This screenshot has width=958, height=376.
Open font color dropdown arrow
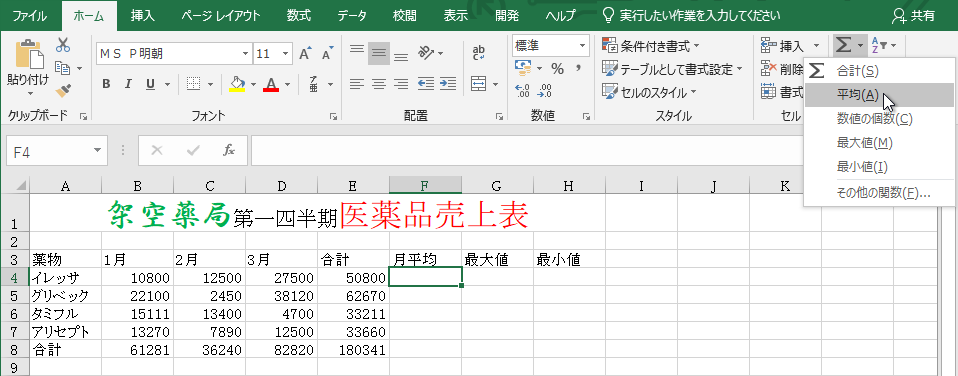(x=287, y=84)
